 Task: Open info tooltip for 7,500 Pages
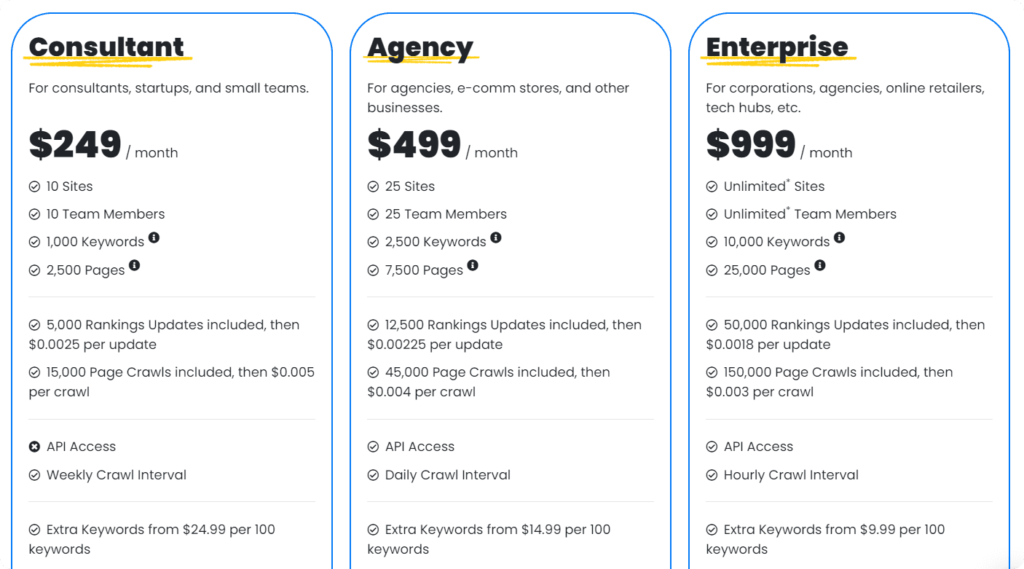coord(473,265)
